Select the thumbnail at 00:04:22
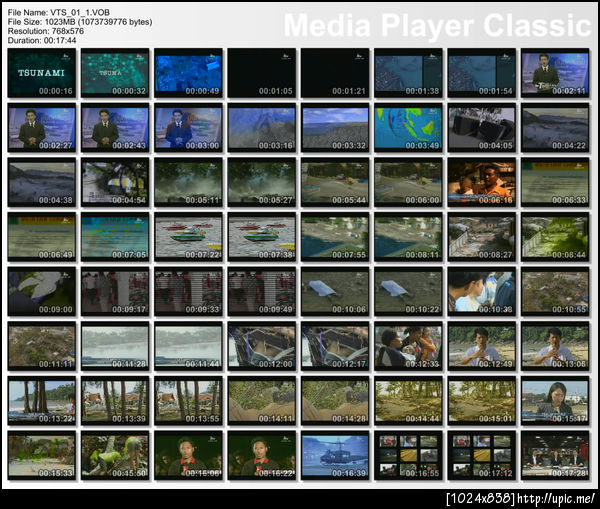600x509 pixels. click(555, 127)
